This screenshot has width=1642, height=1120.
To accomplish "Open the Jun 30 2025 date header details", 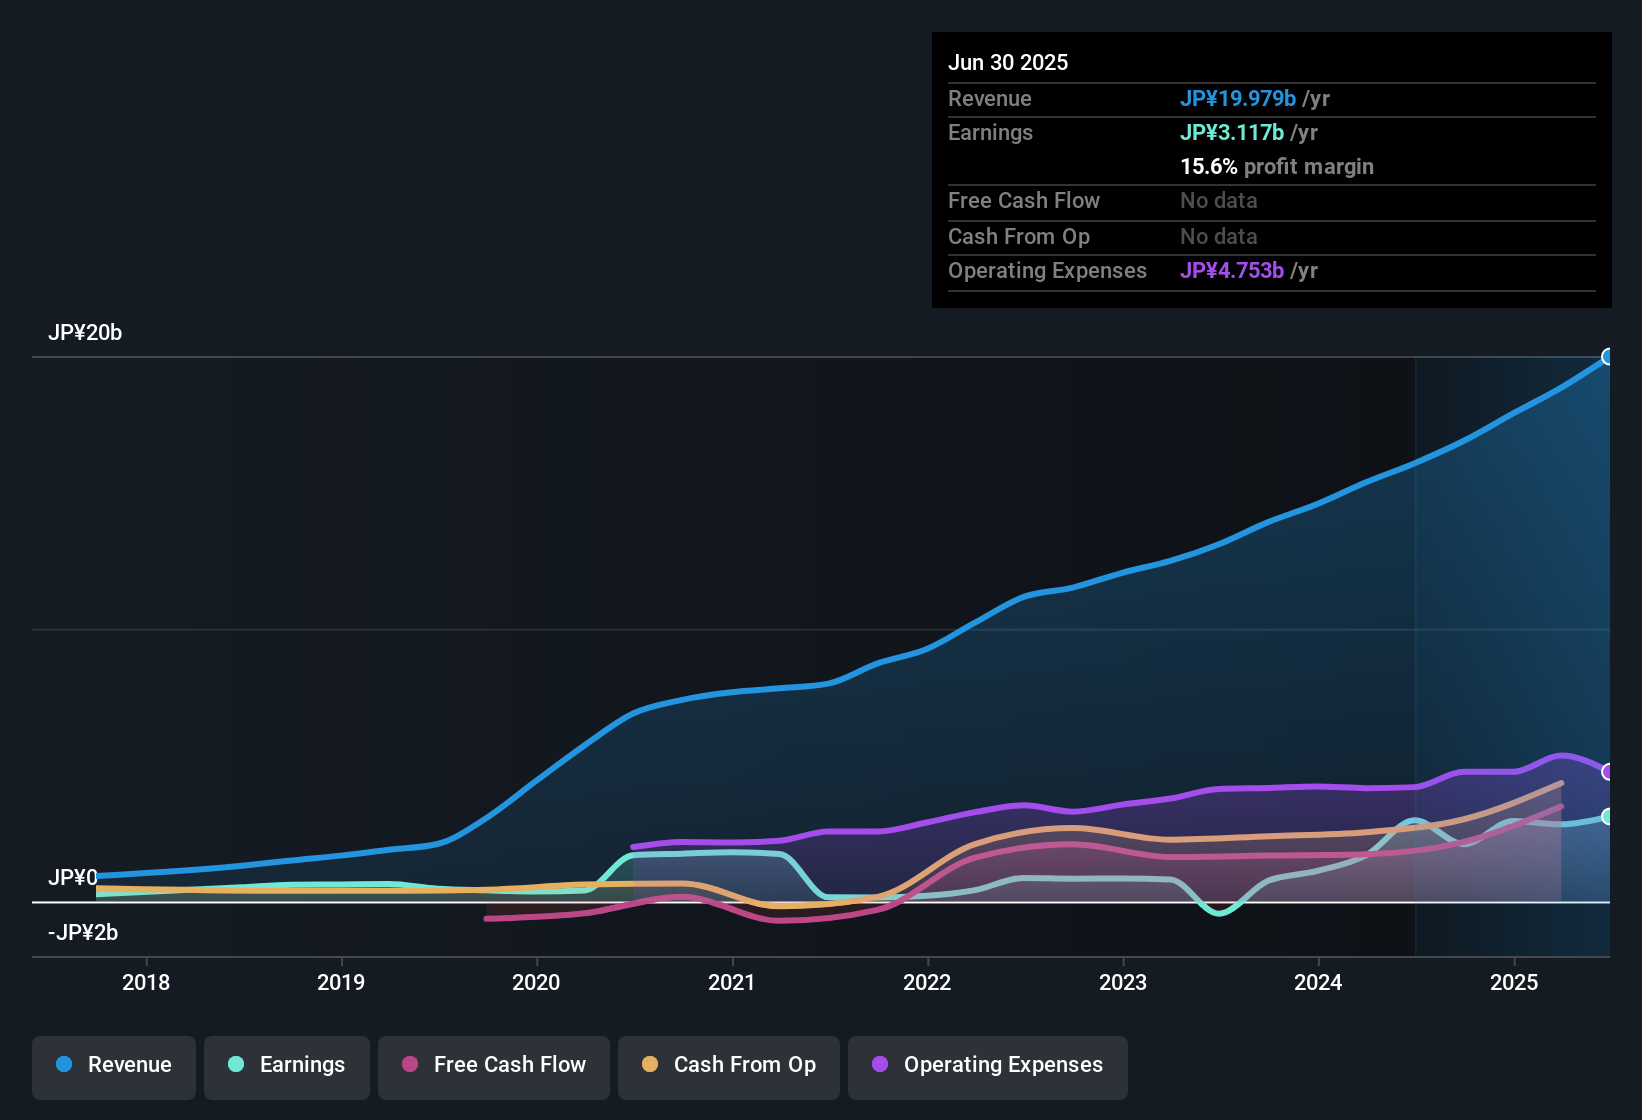I will click(x=1009, y=62).
